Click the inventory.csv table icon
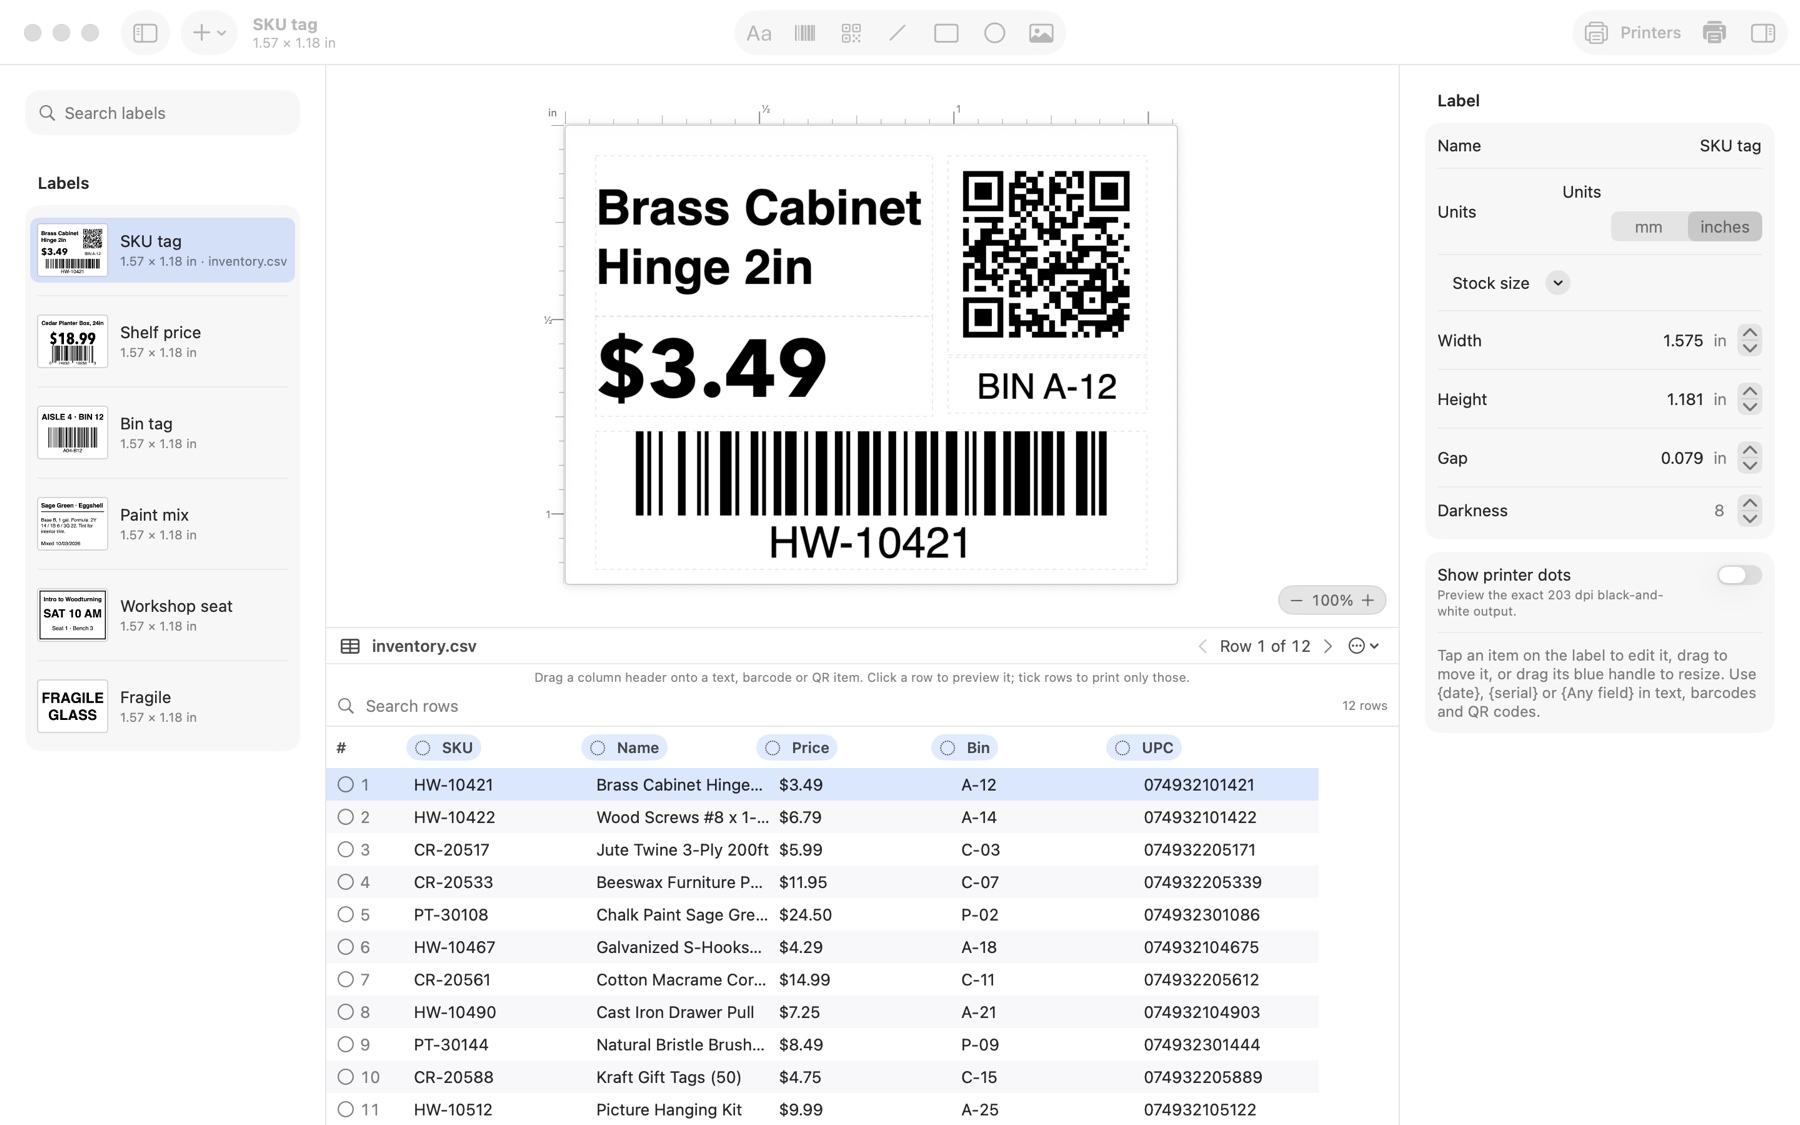This screenshot has width=1800, height=1125. (350, 646)
